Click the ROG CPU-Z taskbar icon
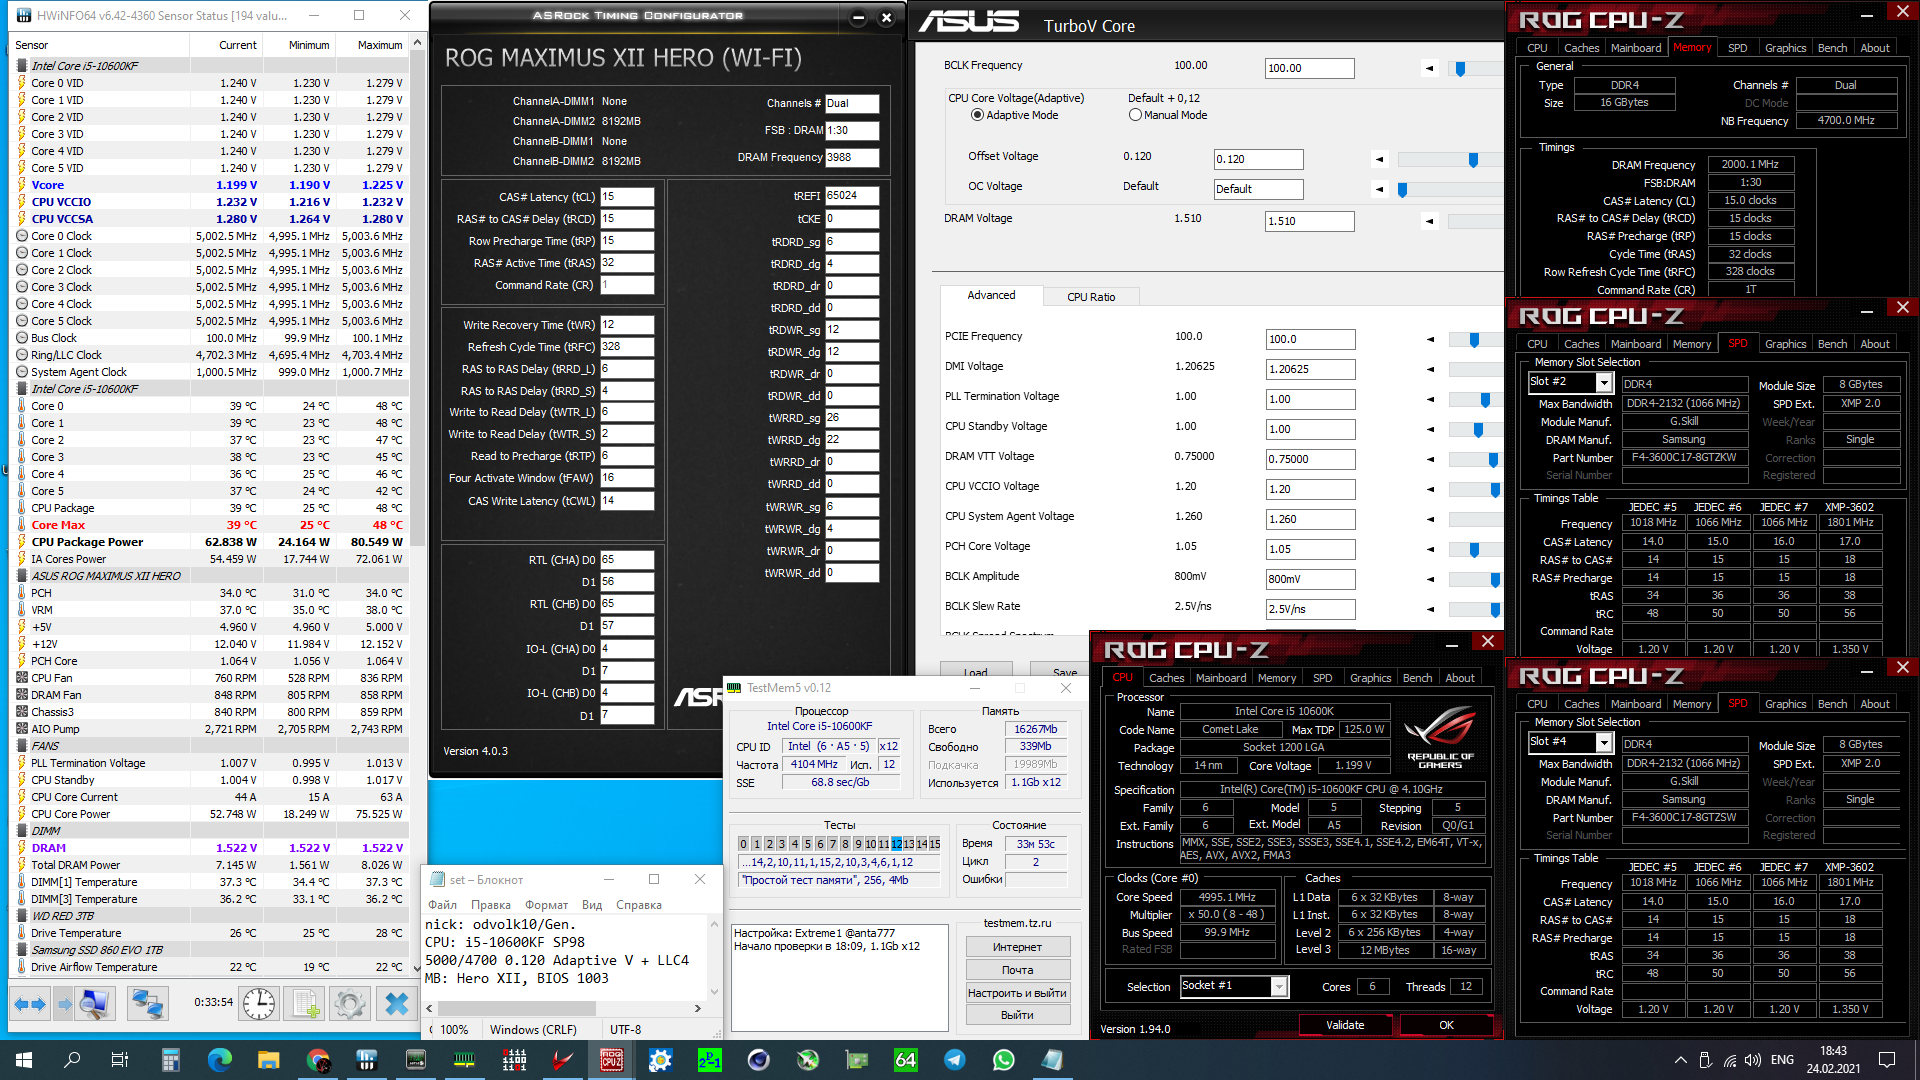 click(611, 1060)
